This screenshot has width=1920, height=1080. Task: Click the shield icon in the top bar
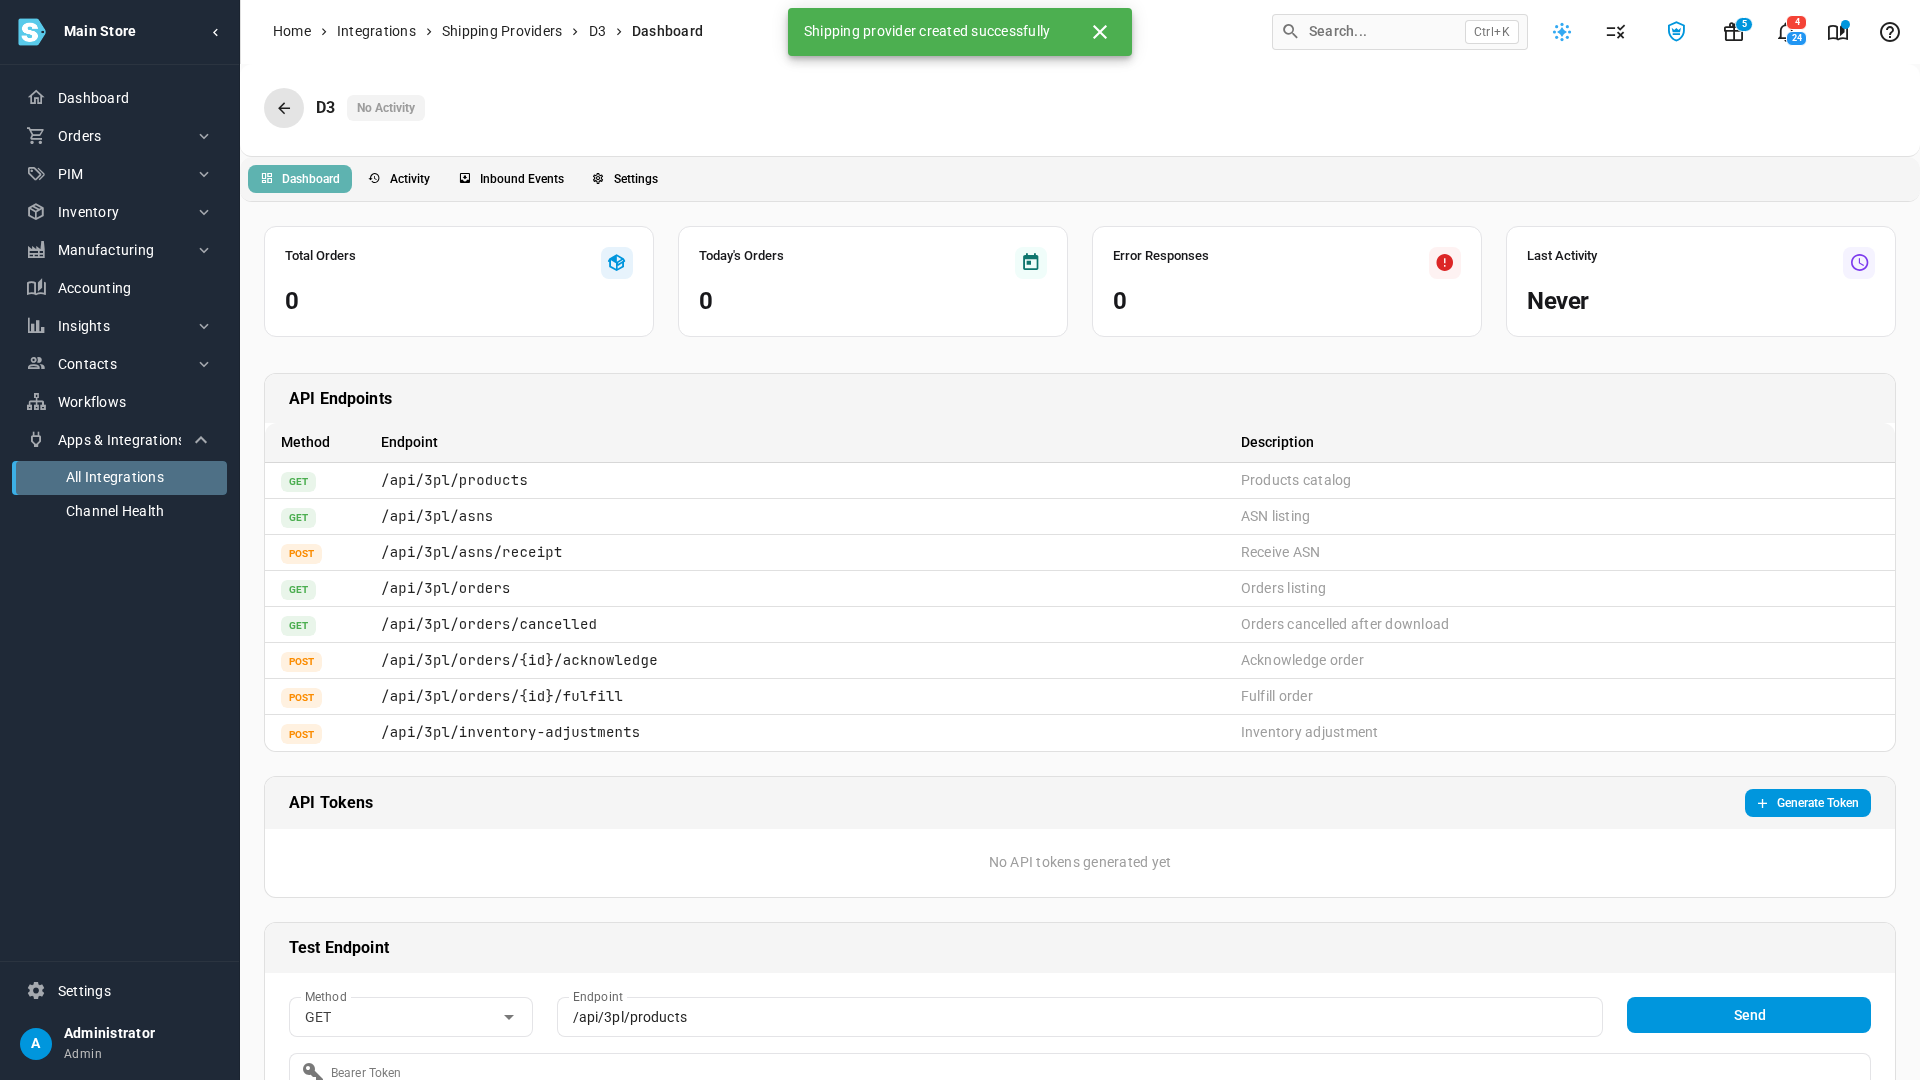click(x=1676, y=32)
